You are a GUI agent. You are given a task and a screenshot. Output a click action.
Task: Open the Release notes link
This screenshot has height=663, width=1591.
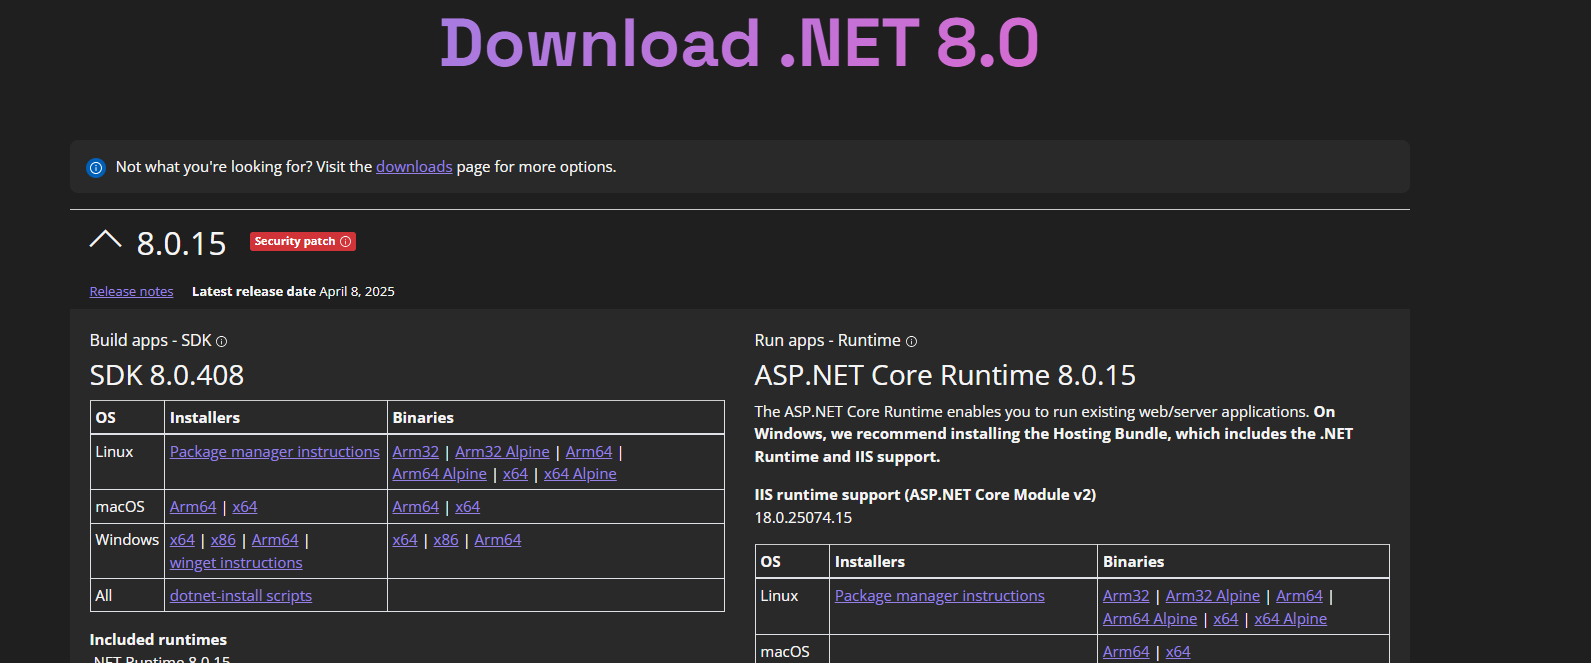point(131,292)
